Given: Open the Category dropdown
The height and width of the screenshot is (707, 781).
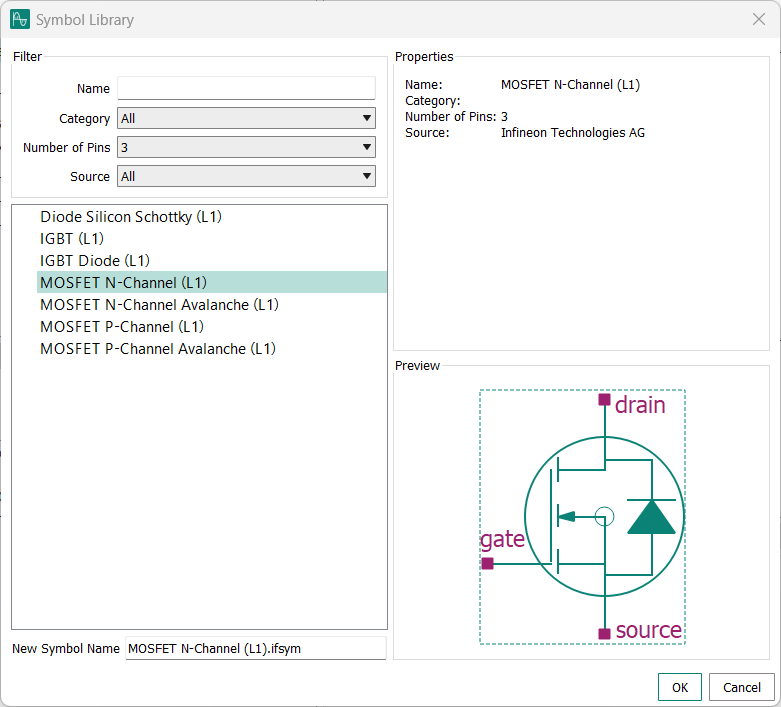Looking at the screenshot, I should click(246, 119).
